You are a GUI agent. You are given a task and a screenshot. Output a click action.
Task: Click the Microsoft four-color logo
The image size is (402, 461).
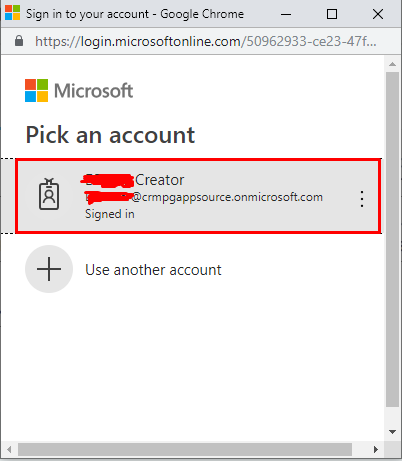37,90
